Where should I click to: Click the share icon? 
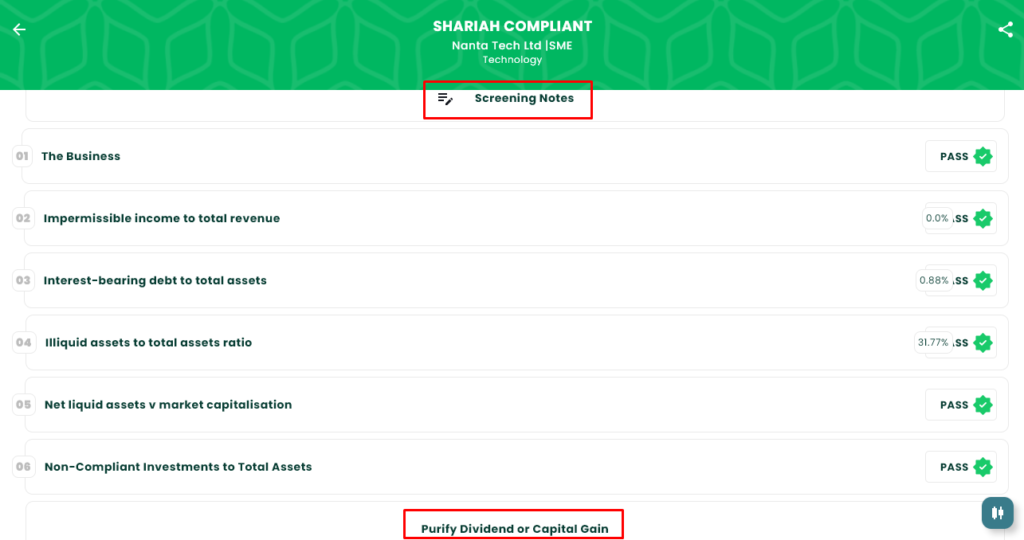click(x=1005, y=29)
